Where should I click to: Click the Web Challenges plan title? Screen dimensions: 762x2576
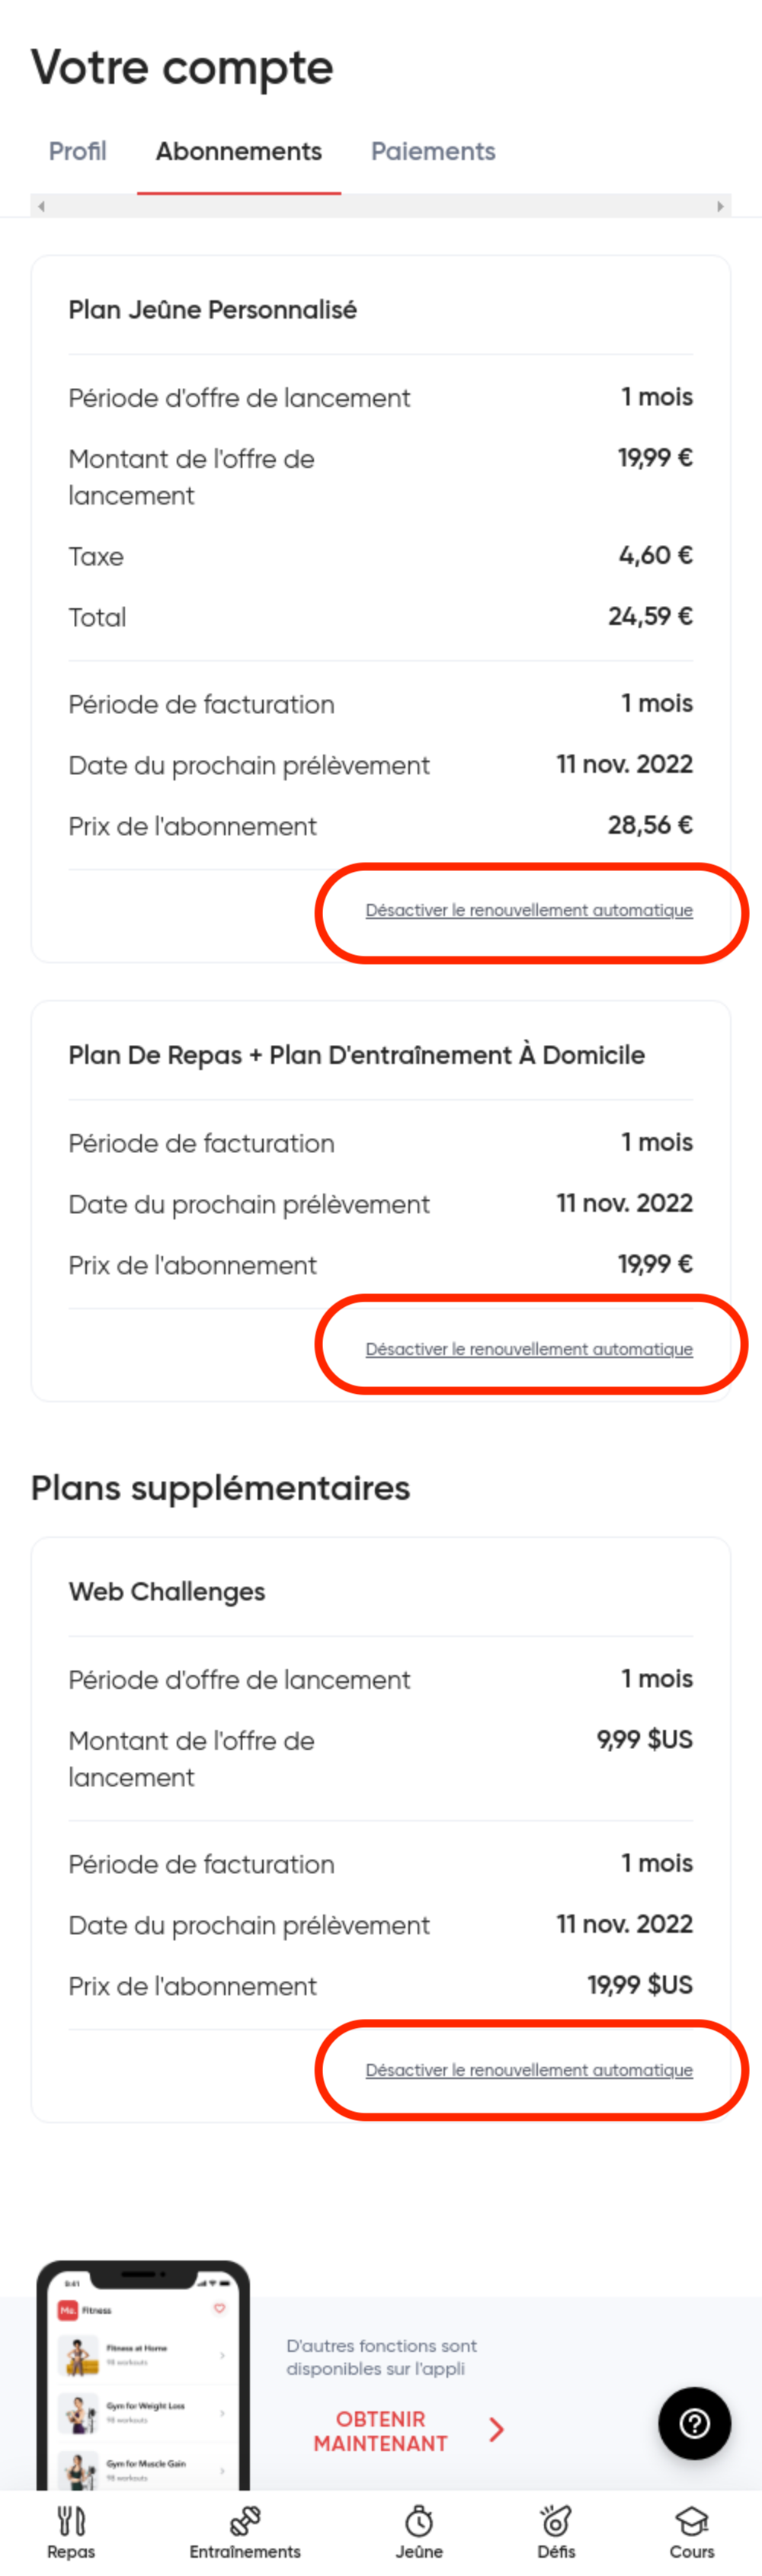[x=167, y=1592]
